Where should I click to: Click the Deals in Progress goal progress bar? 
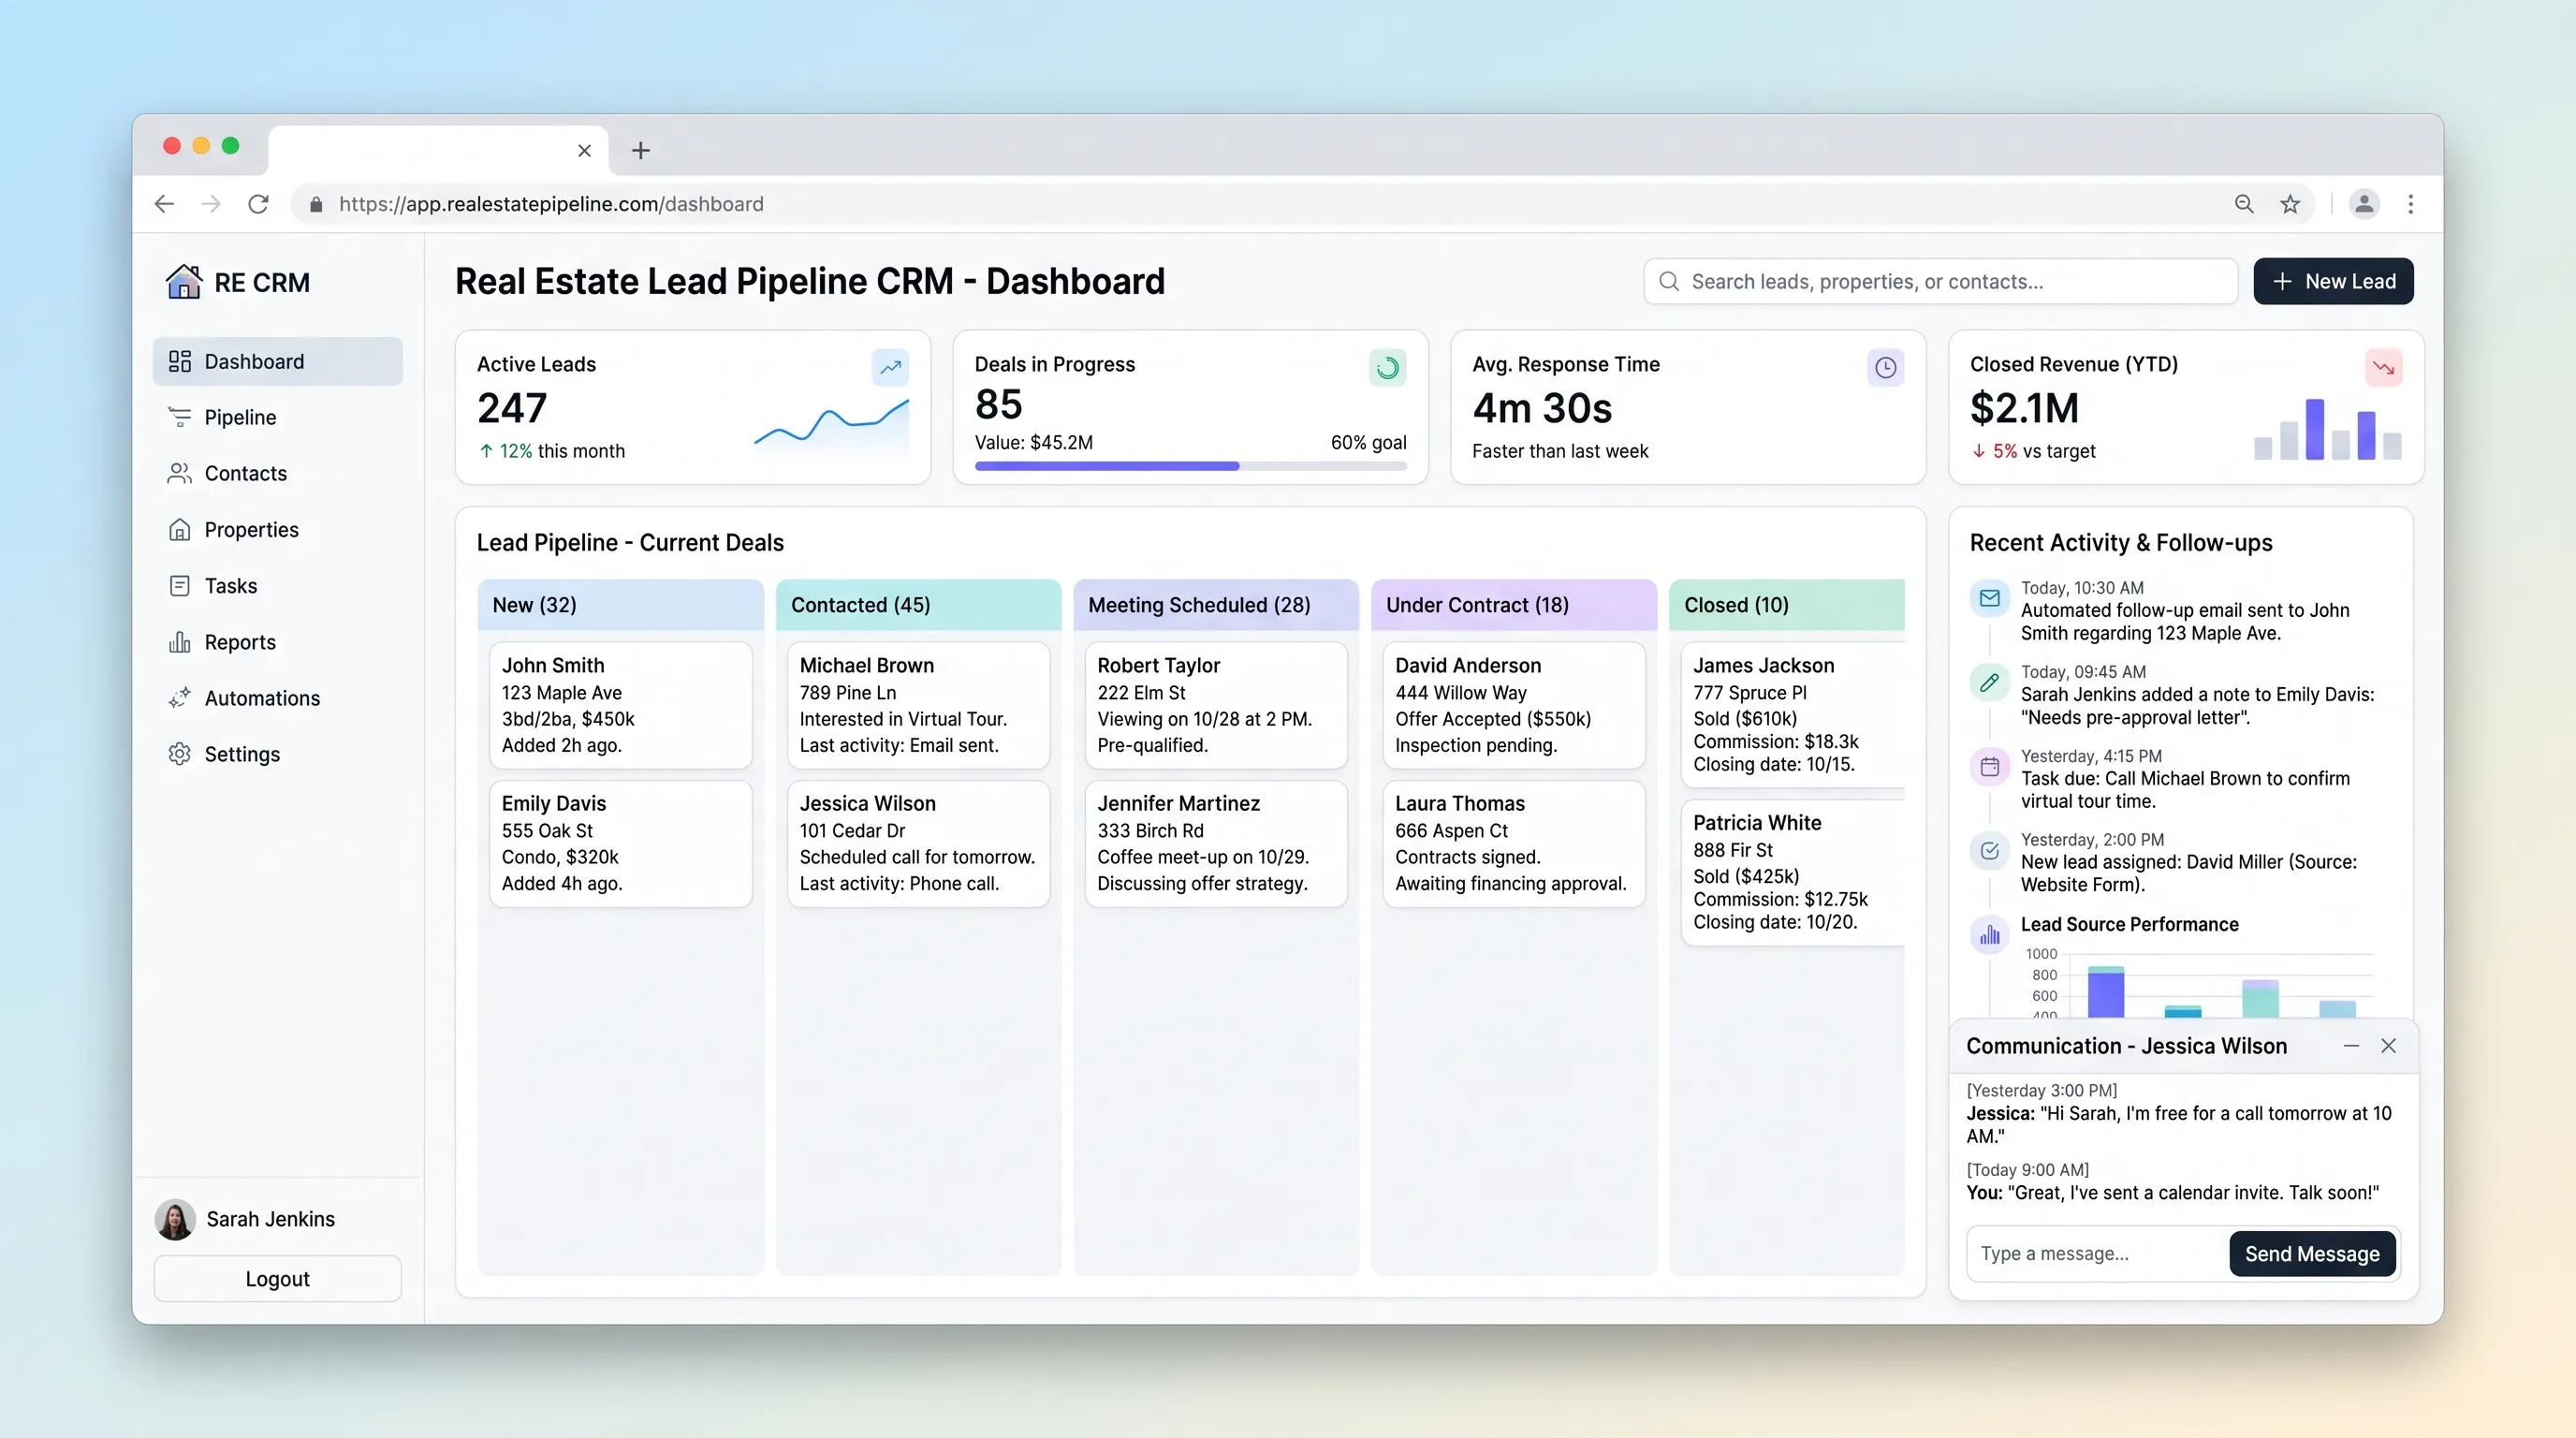1190,466
